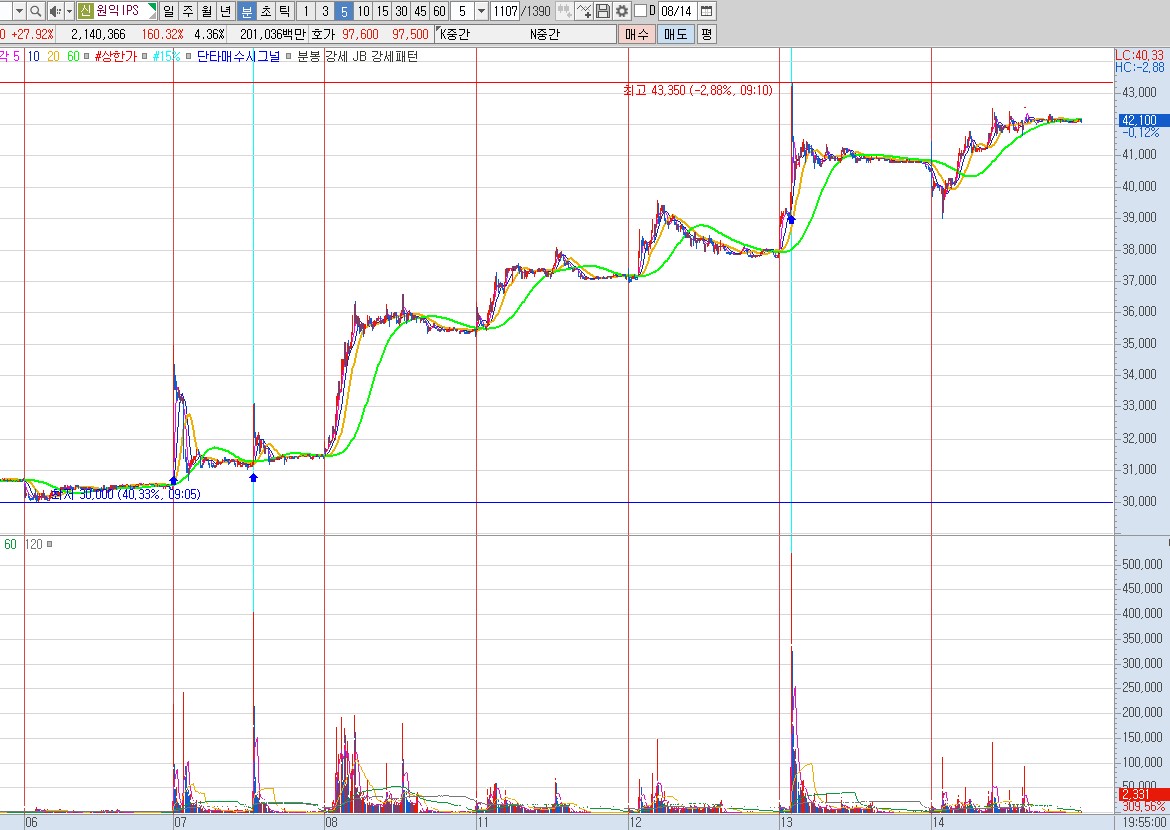Click the LC:40.33 readout

pyautogui.click(x=1139, y=55)
